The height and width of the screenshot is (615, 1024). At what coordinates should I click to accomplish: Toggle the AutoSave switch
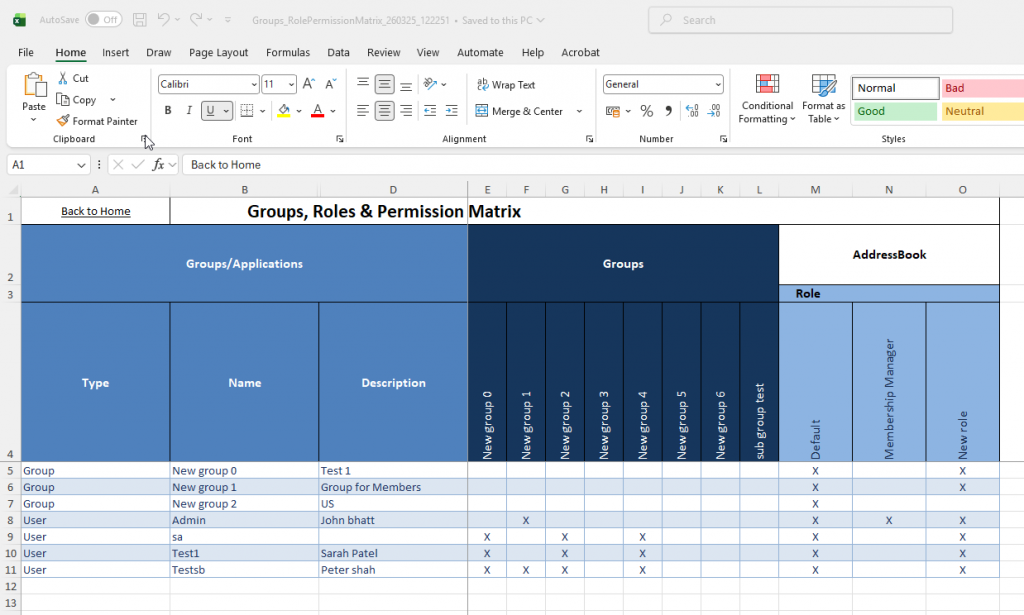tap(103, 20)
